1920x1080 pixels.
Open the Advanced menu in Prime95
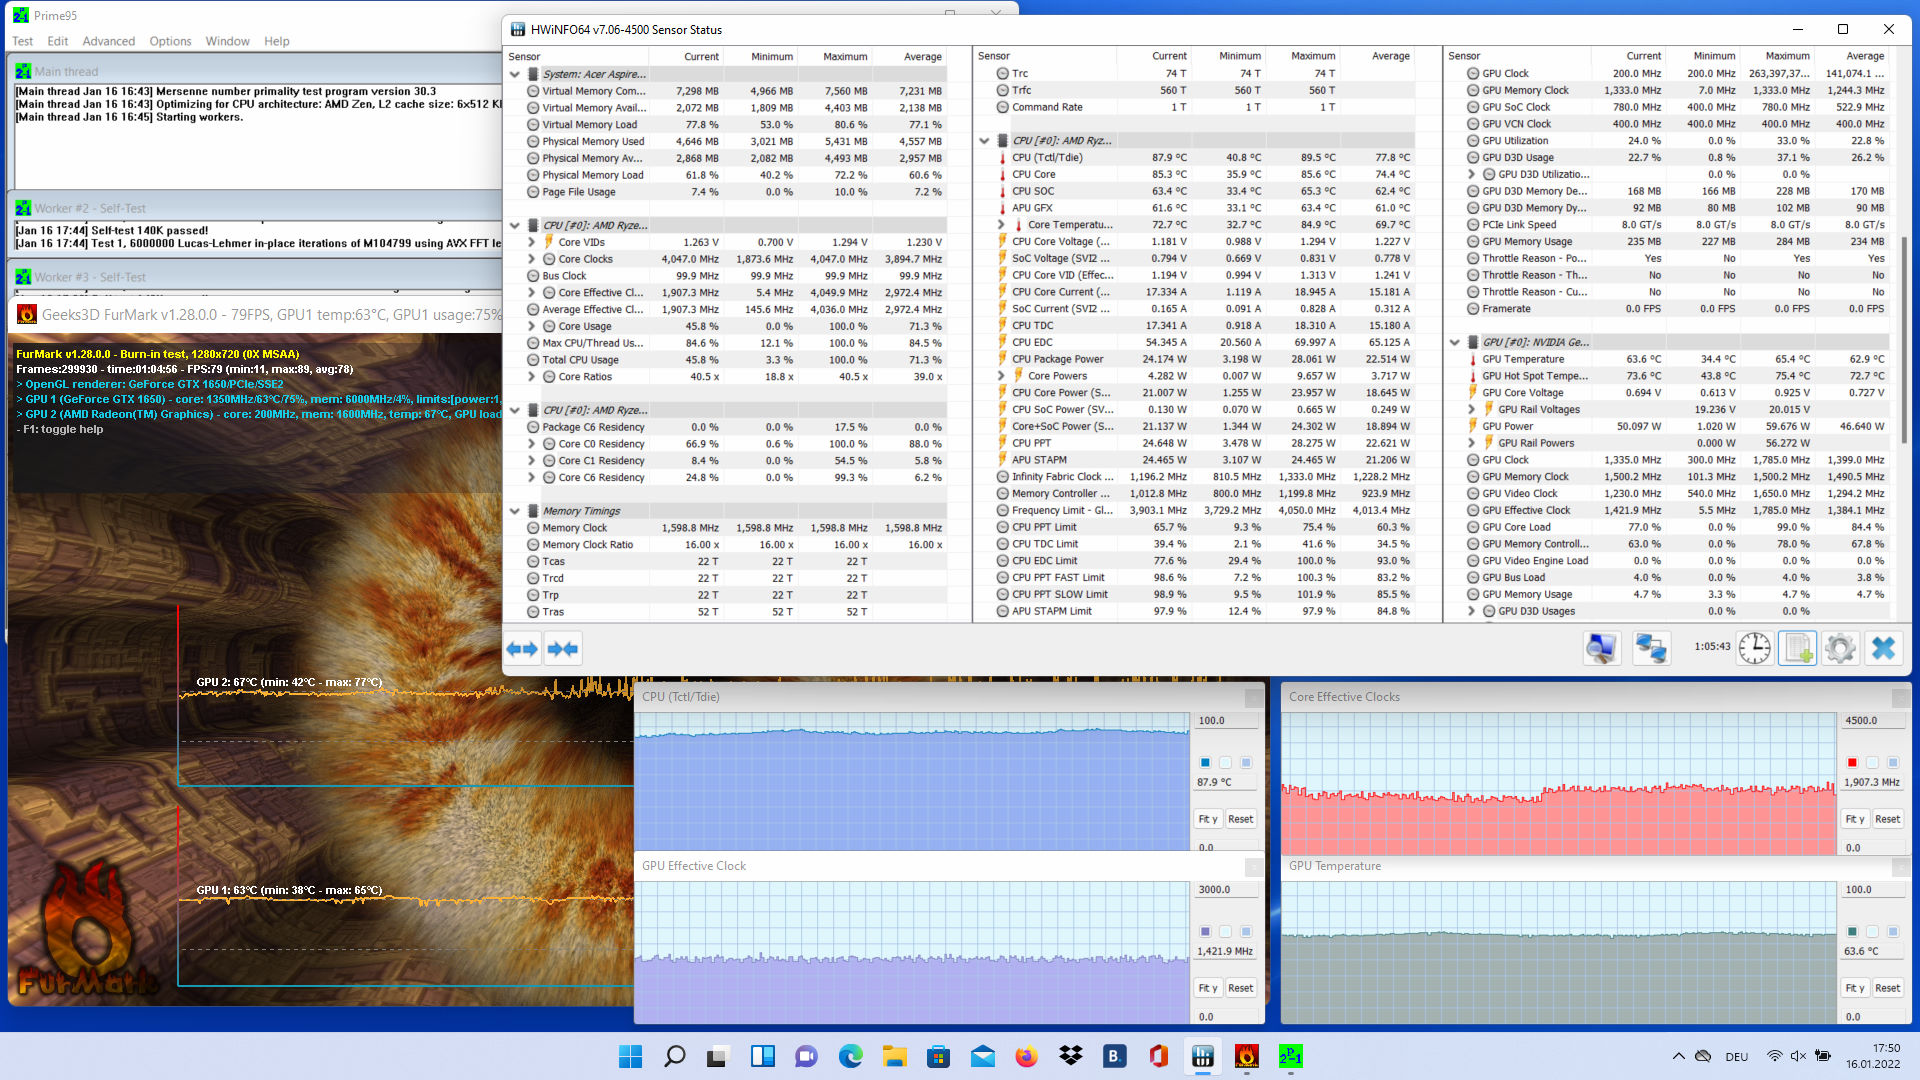pyautogui.click(x=108, y=41)
